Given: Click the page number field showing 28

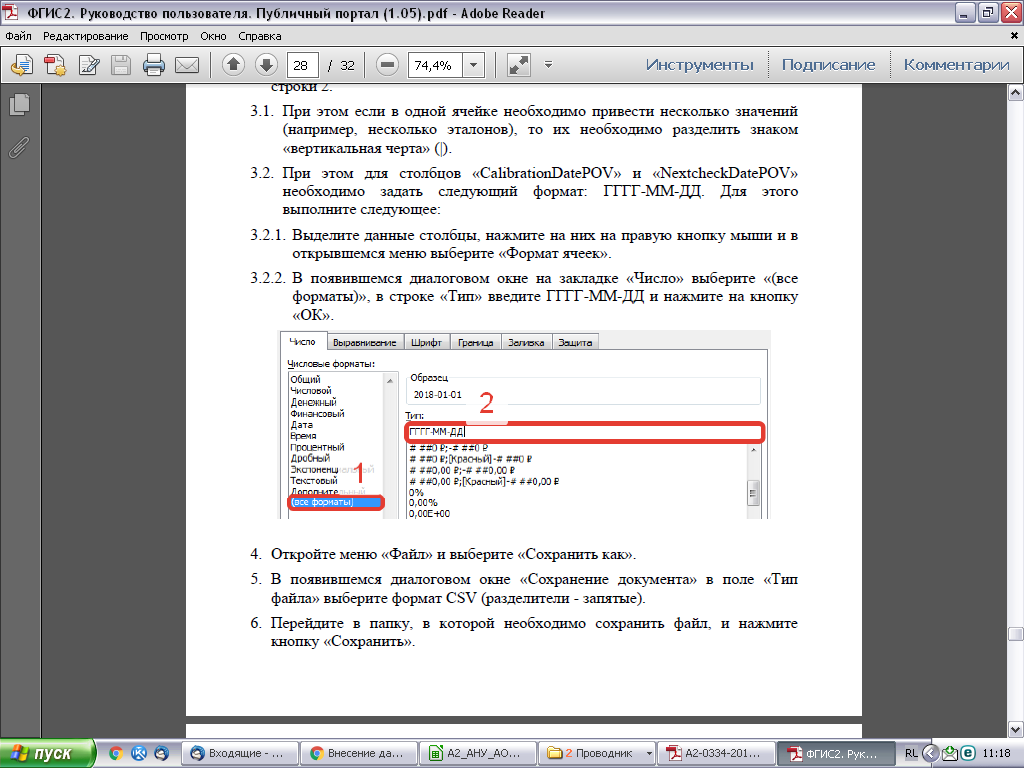Looking at the screenshot, I should point(301,65).
